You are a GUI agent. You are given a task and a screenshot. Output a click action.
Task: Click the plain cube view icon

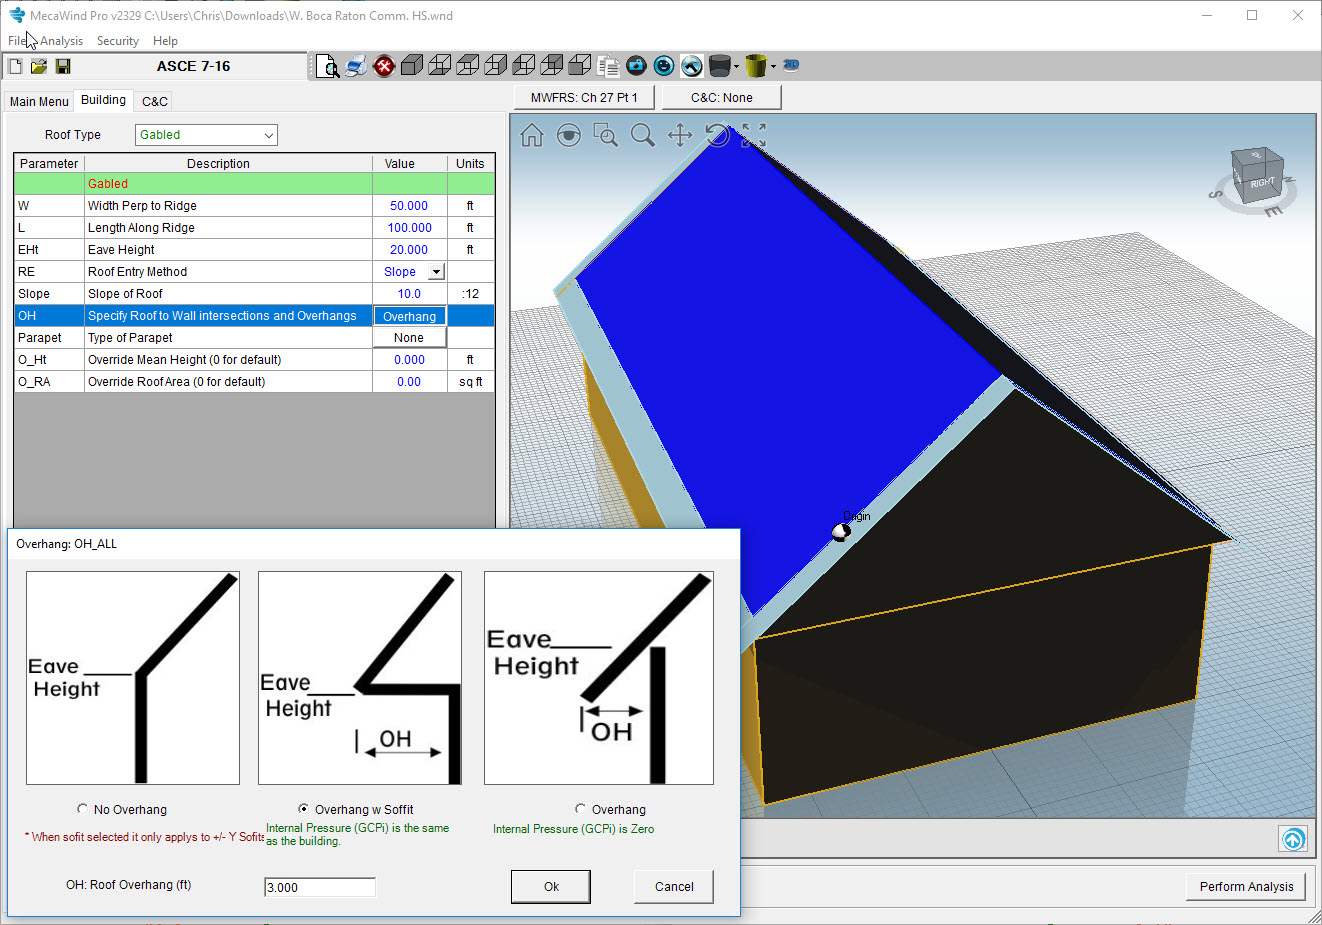[412, 66]
